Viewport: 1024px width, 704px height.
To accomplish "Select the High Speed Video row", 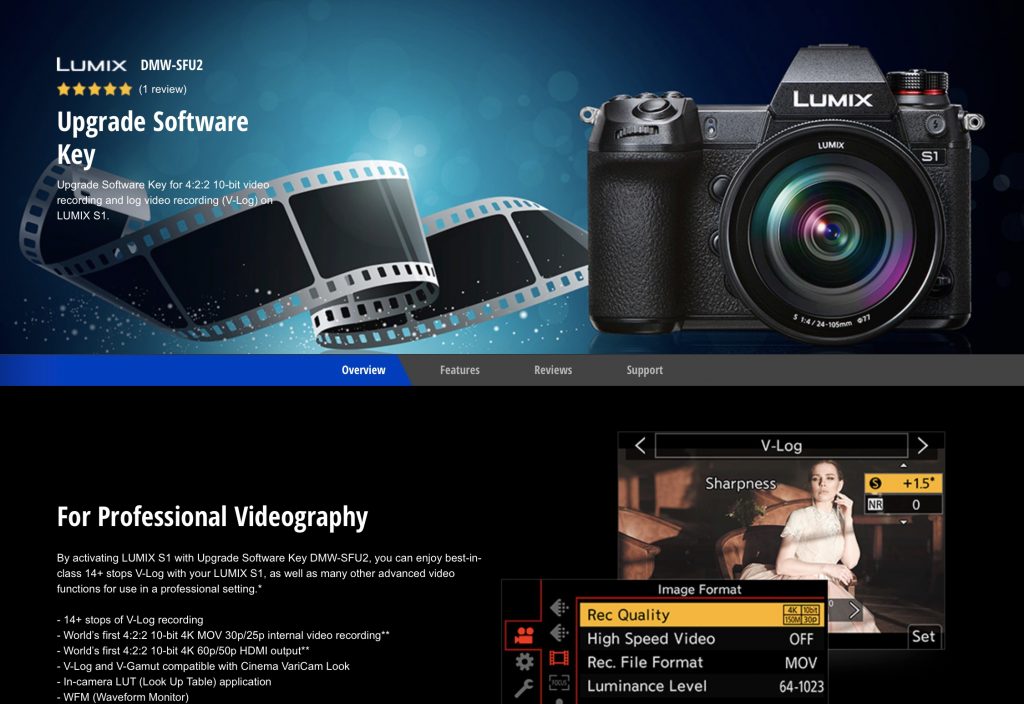I will [x=700, y=639].
